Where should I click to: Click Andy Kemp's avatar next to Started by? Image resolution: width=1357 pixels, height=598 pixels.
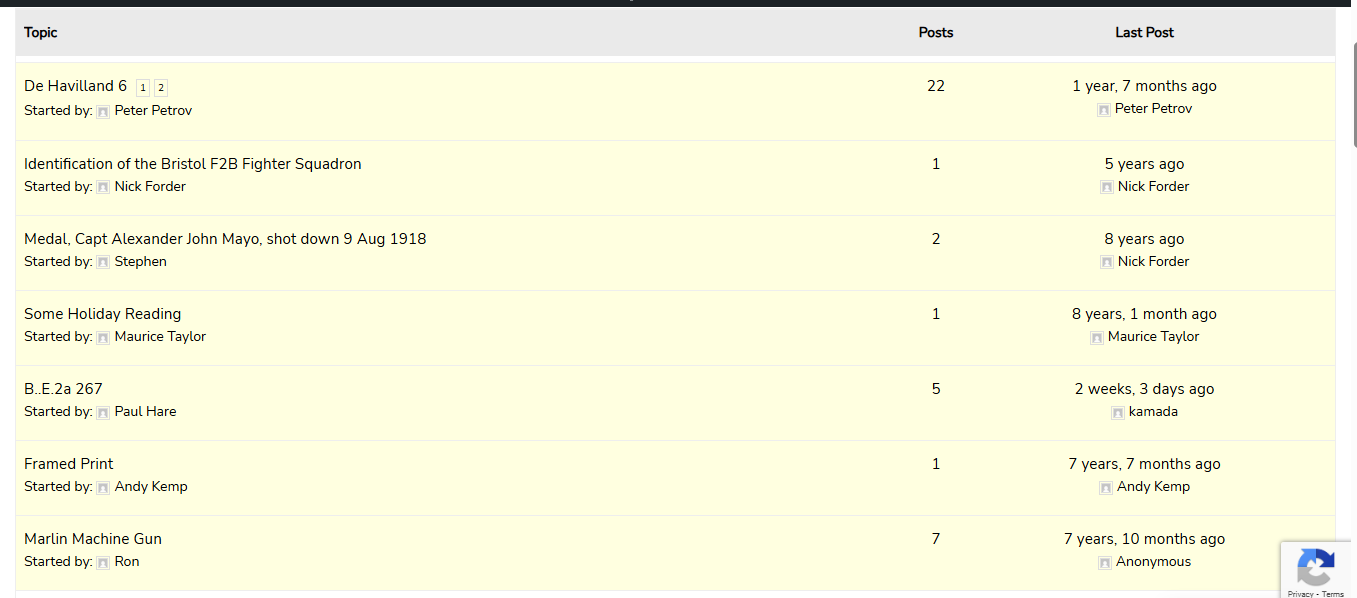(x=103, y=487)
